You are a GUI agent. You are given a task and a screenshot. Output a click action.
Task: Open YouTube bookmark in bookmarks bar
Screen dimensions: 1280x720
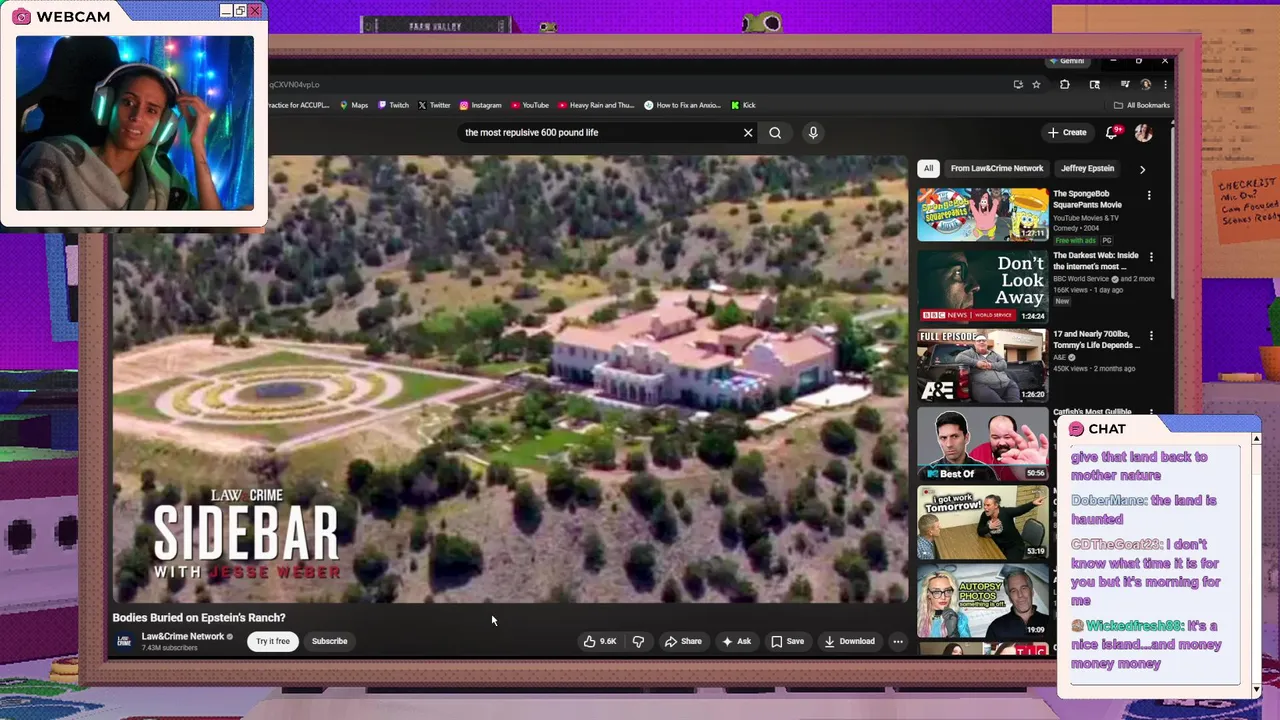coord(530,105)
